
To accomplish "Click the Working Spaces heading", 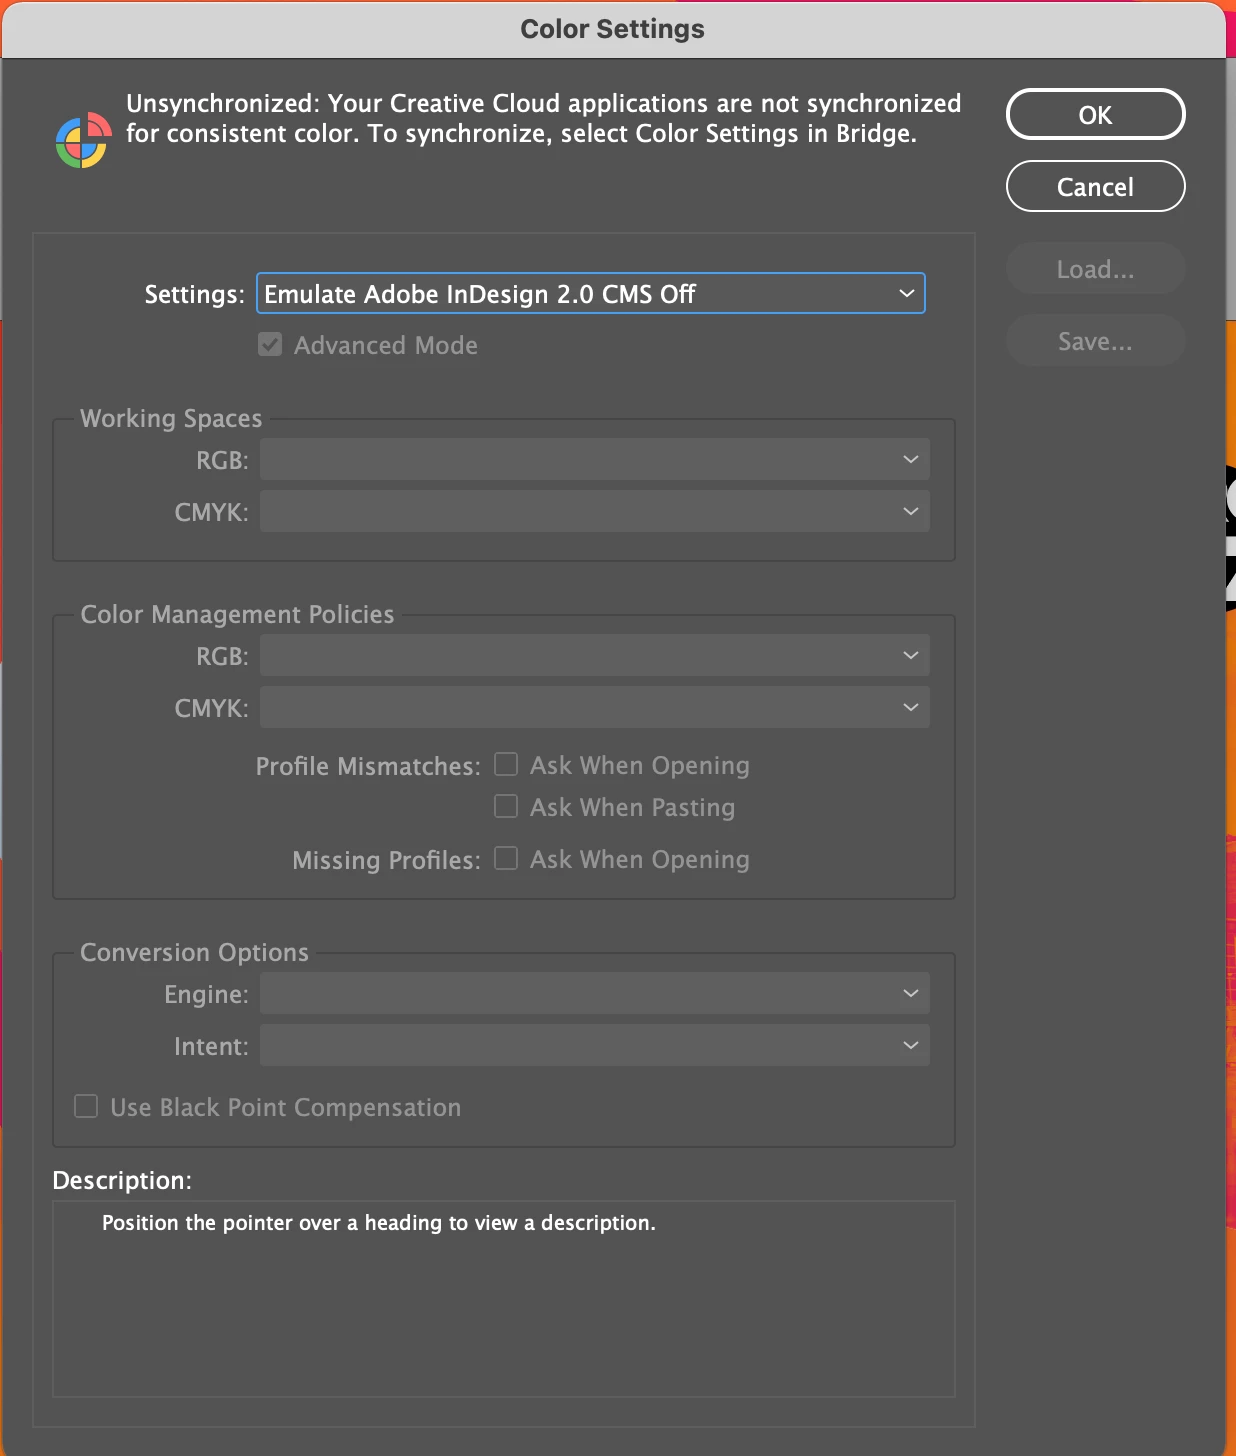I will point(171,418).
